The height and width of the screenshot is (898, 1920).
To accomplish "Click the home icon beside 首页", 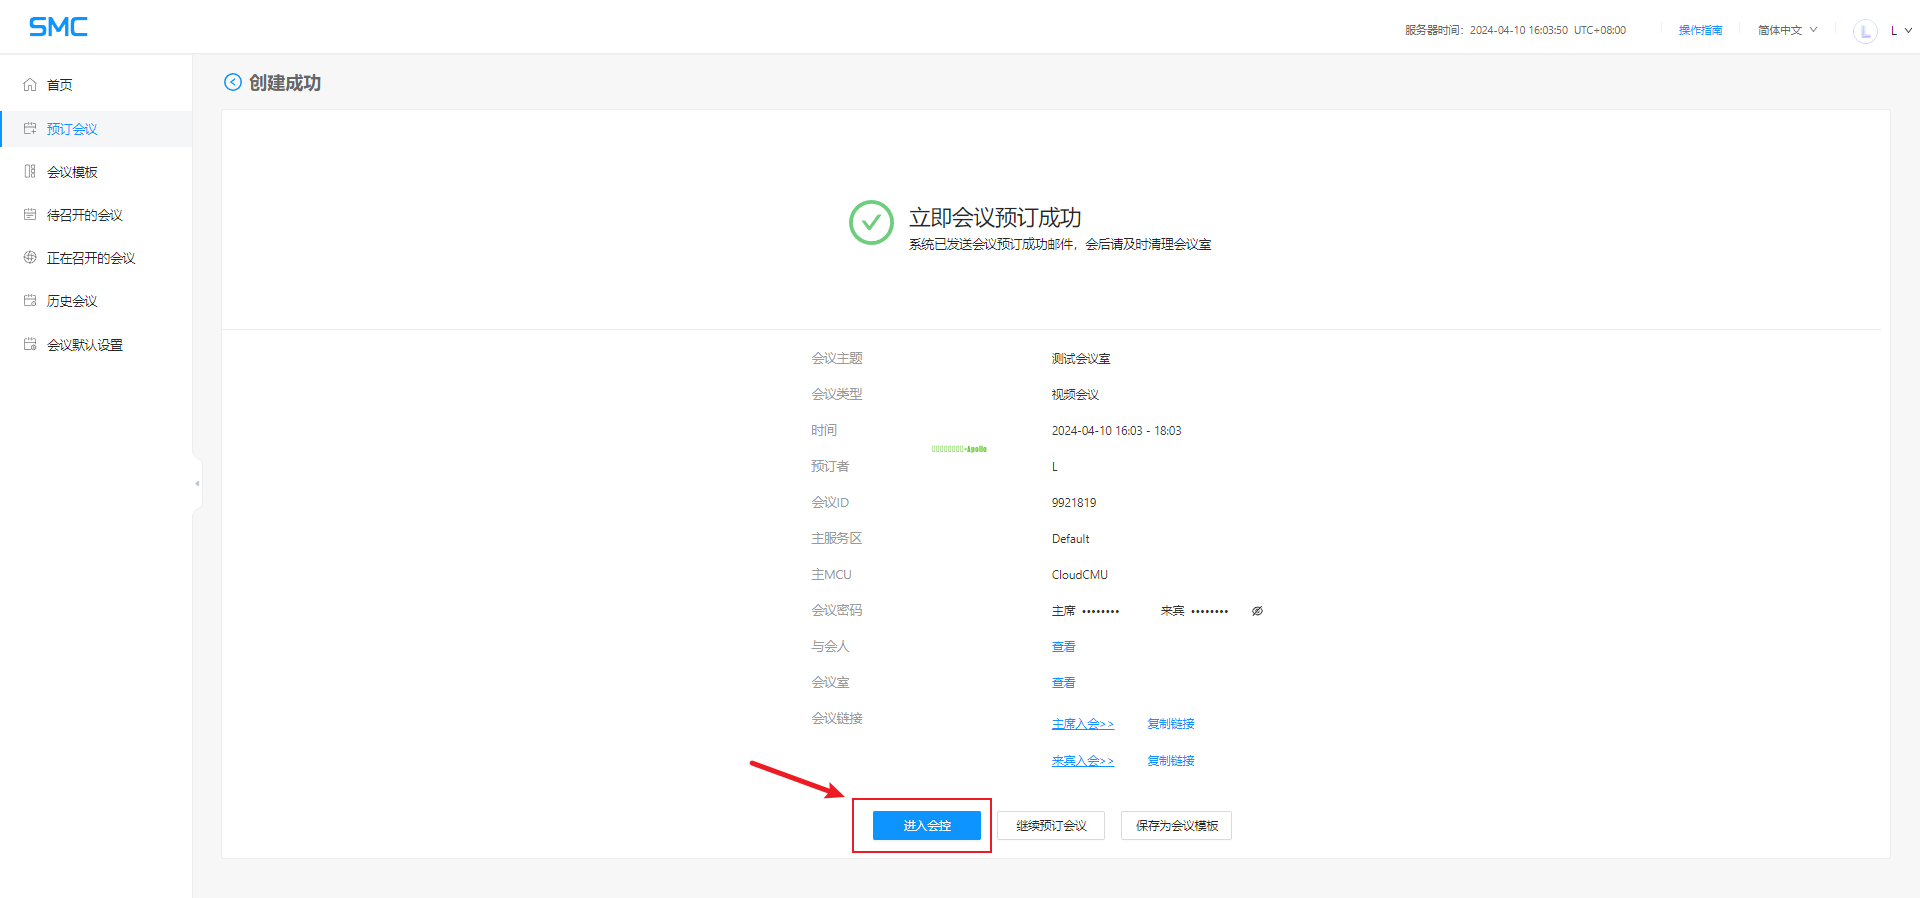I will [x=30, y=85].
